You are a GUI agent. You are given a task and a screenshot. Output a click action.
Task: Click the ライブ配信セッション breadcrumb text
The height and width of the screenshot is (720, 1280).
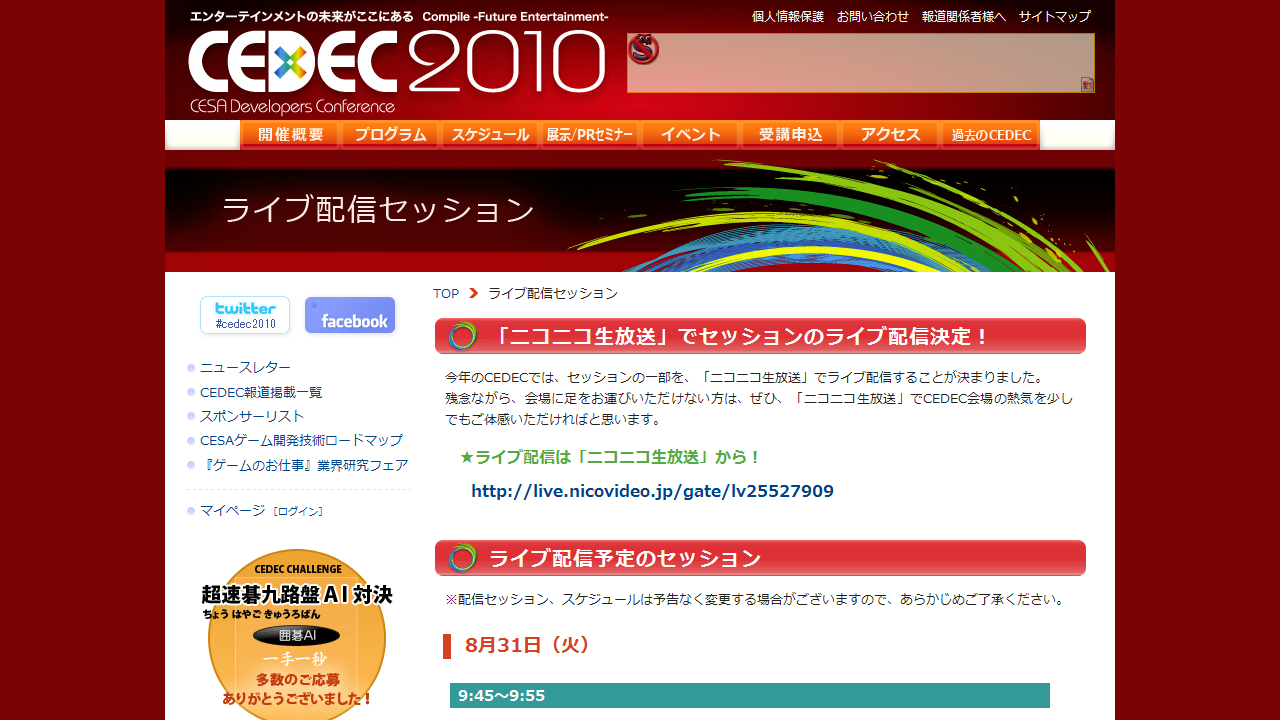point(553,293)
